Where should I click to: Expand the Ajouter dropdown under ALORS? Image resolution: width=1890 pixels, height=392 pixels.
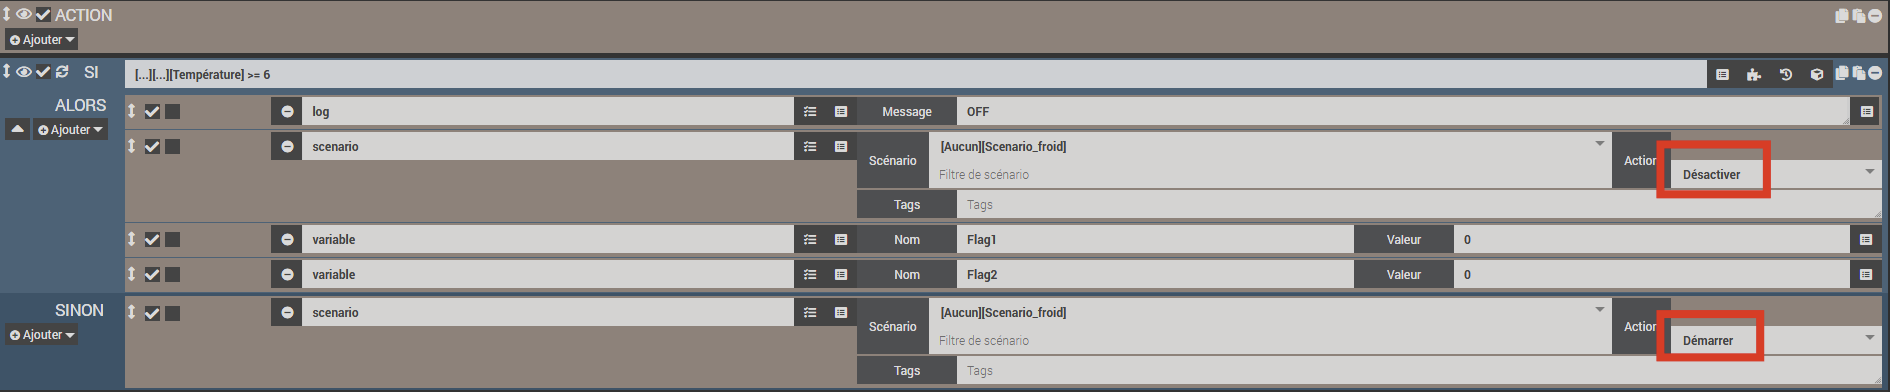[70, 130]
